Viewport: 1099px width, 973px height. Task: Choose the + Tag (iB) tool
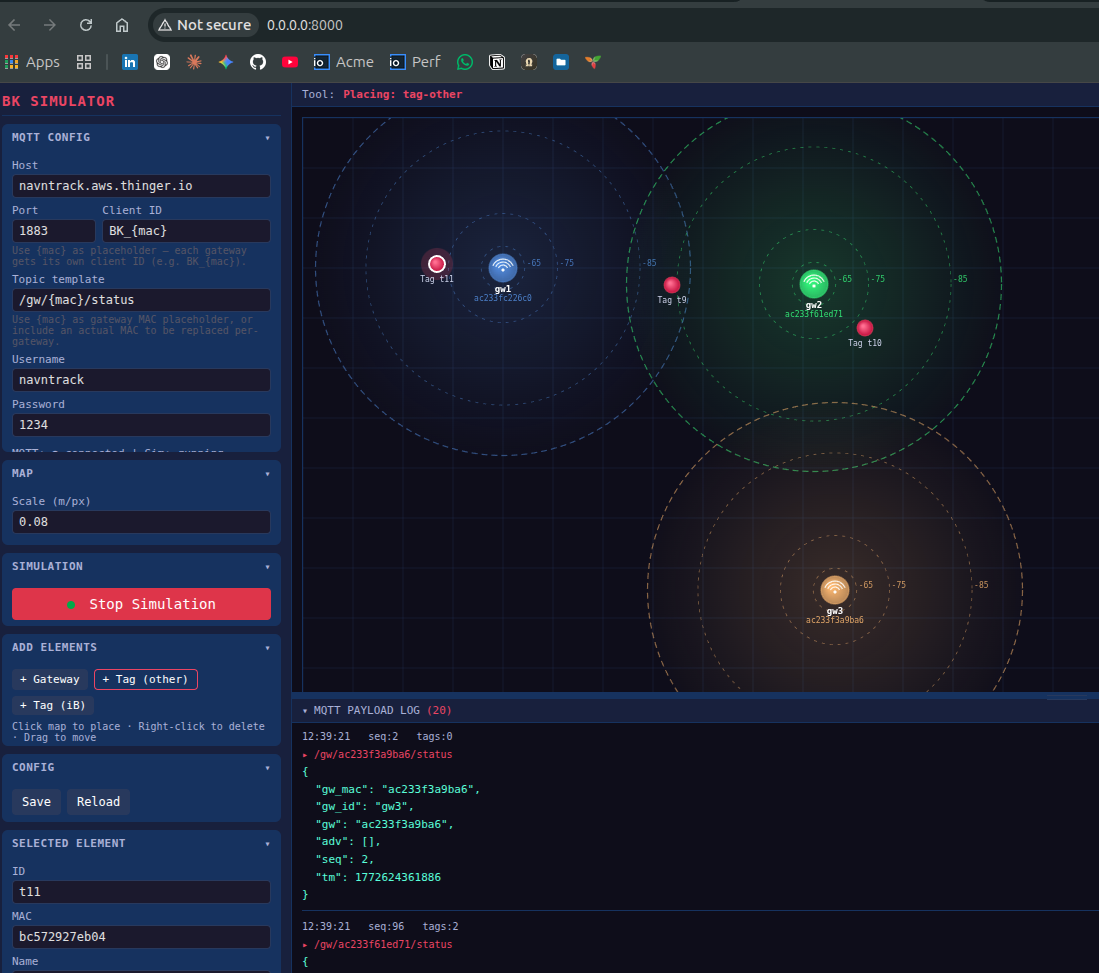click(x=53, y=705)
